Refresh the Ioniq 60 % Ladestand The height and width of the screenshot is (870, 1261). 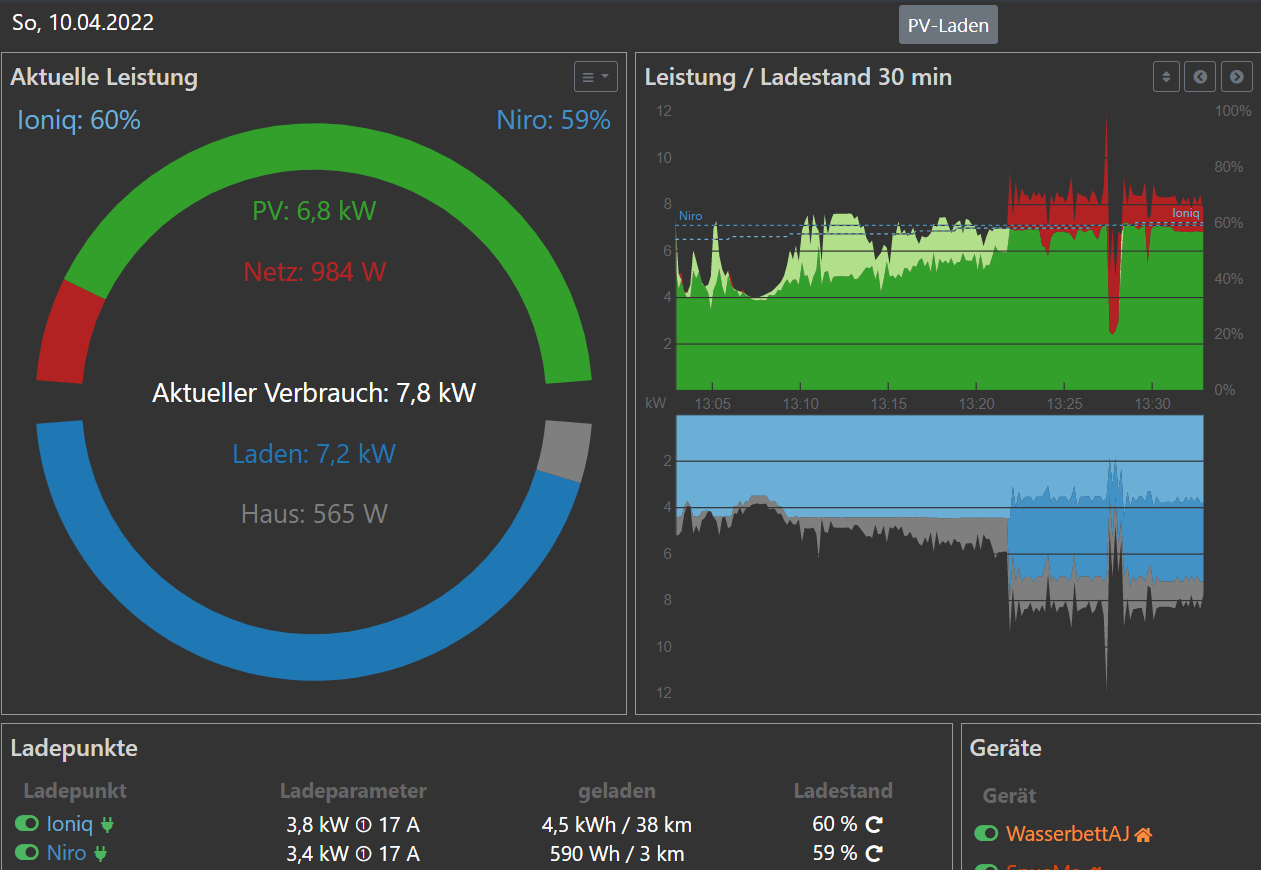point(873,825)
